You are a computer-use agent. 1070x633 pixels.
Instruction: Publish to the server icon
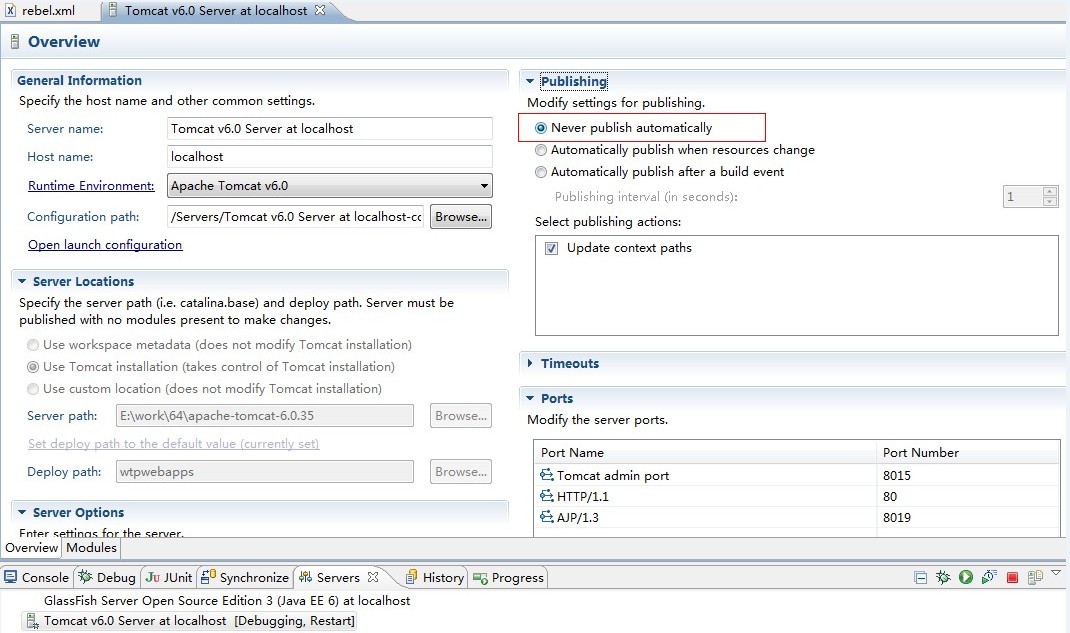1035,578
